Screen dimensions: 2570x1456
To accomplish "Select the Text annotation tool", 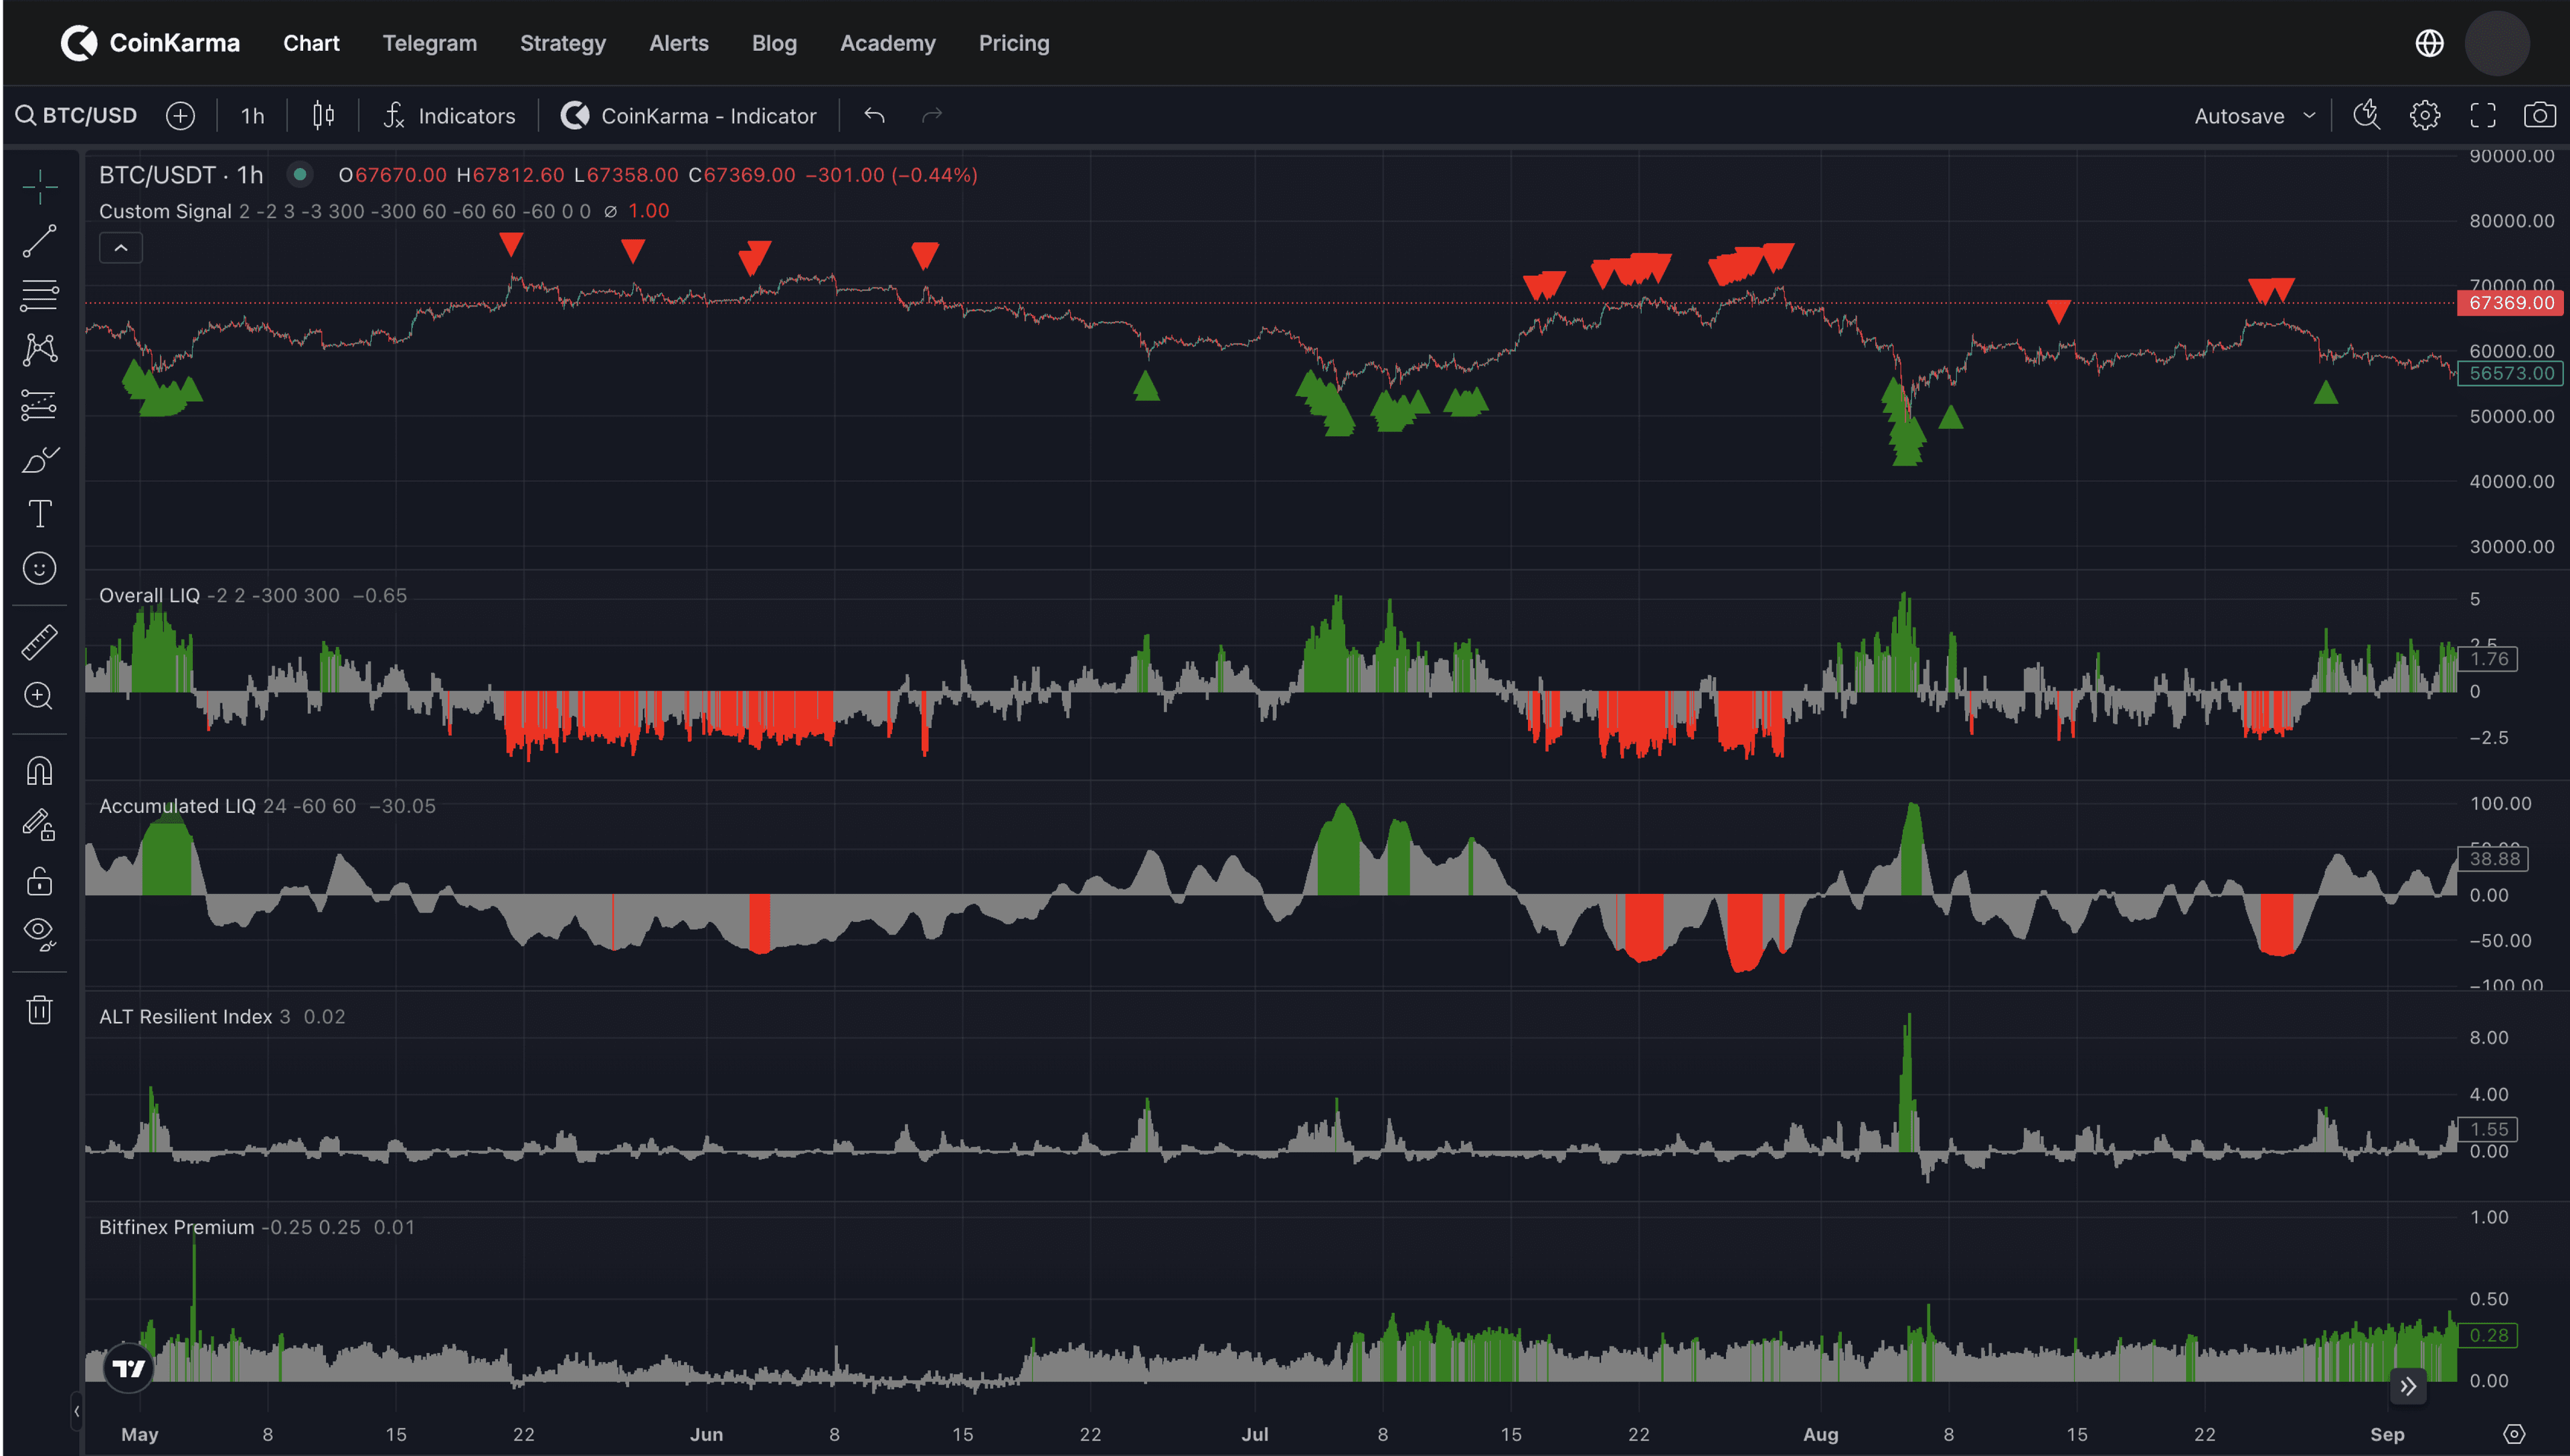I will [x=40, y=514].
